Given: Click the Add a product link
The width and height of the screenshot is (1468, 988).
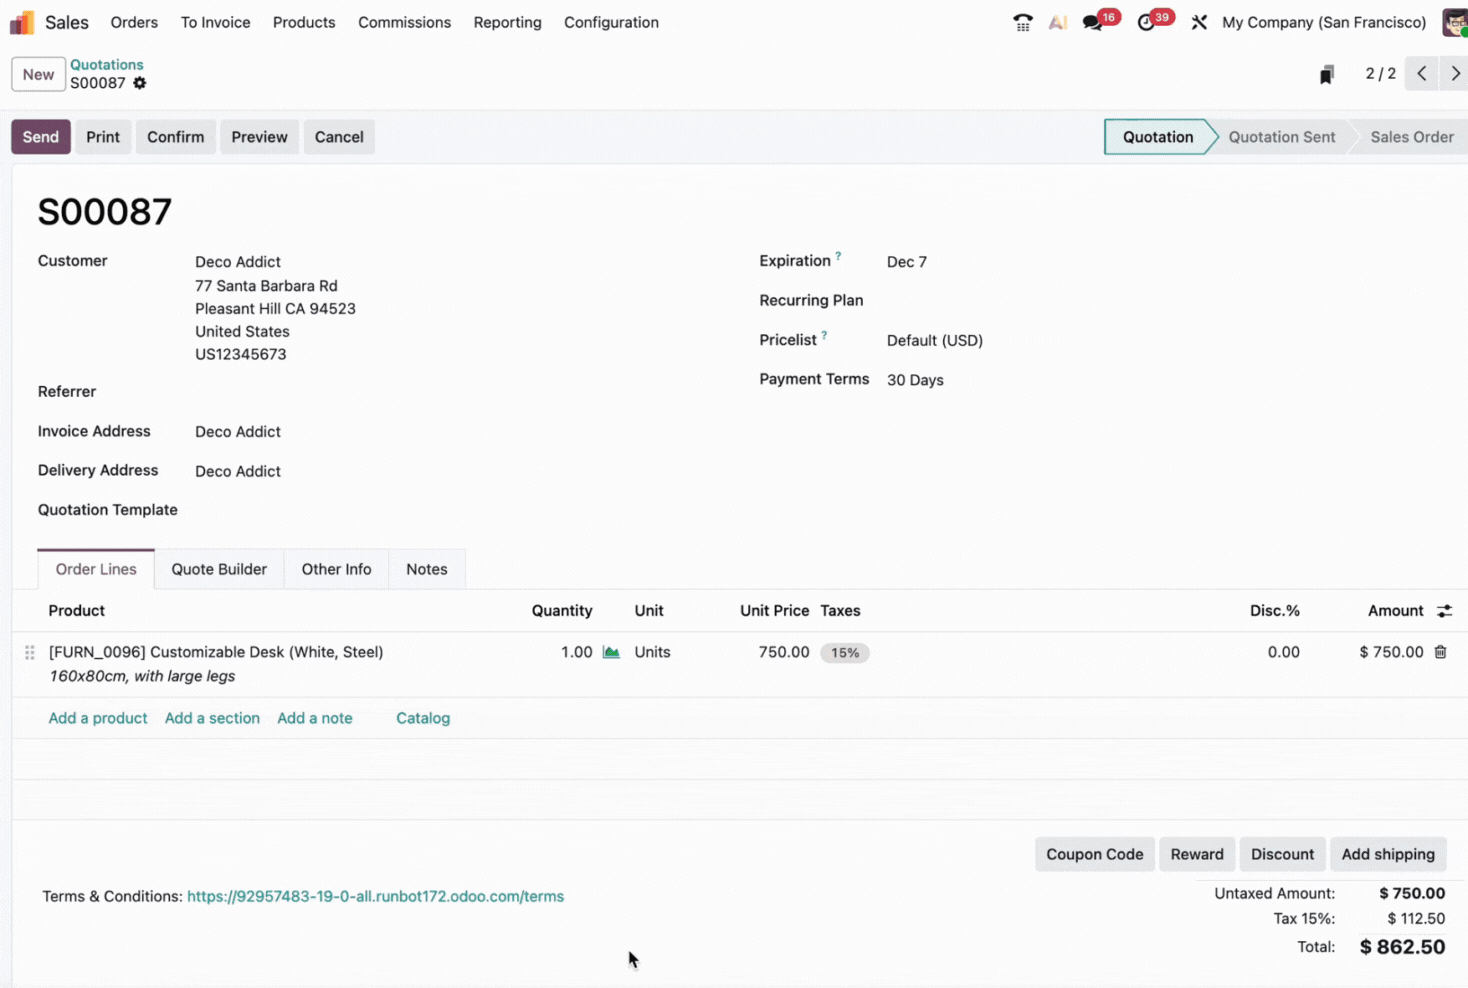Looking at the screenshot, I should [98, 718].
